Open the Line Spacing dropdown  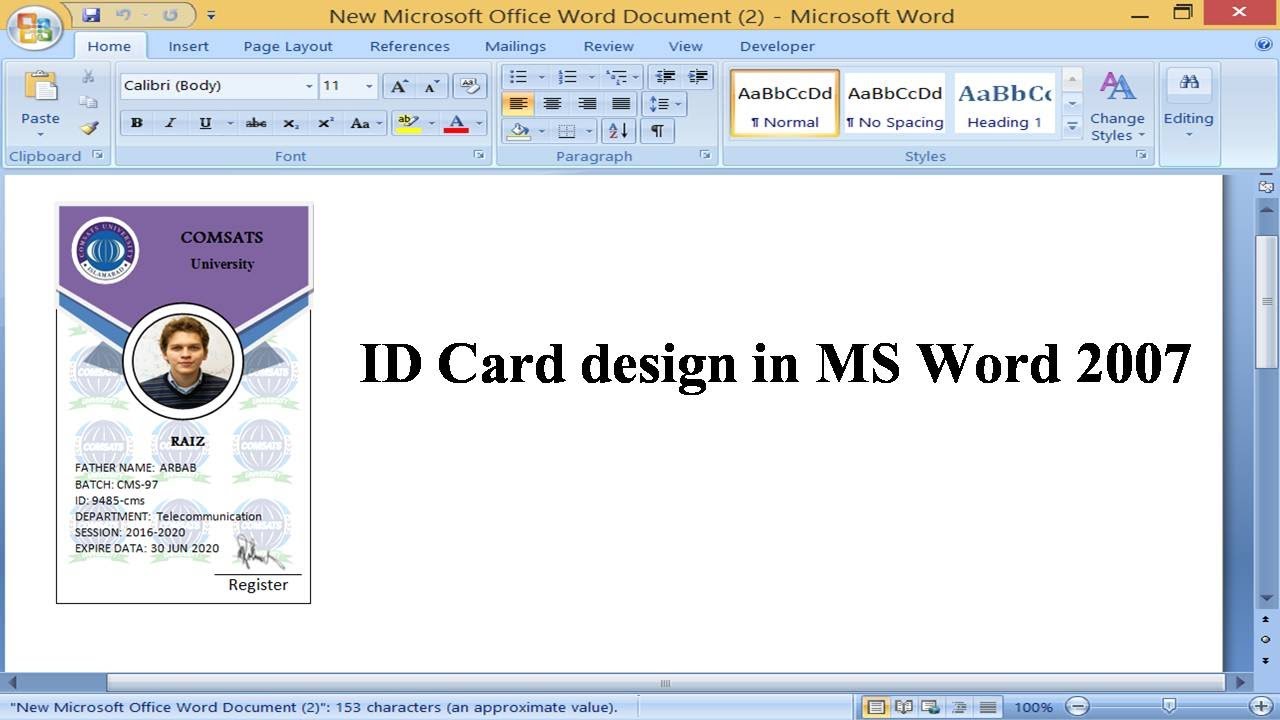coord(665,104)
